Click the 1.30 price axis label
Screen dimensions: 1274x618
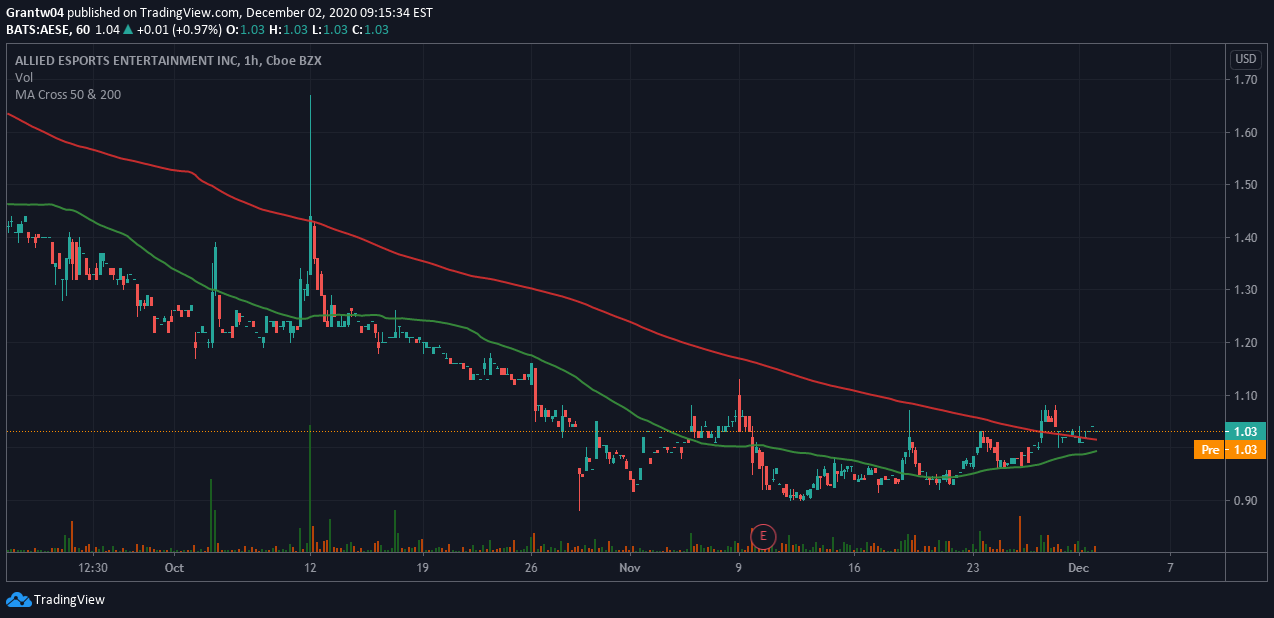coord(1245,290)
